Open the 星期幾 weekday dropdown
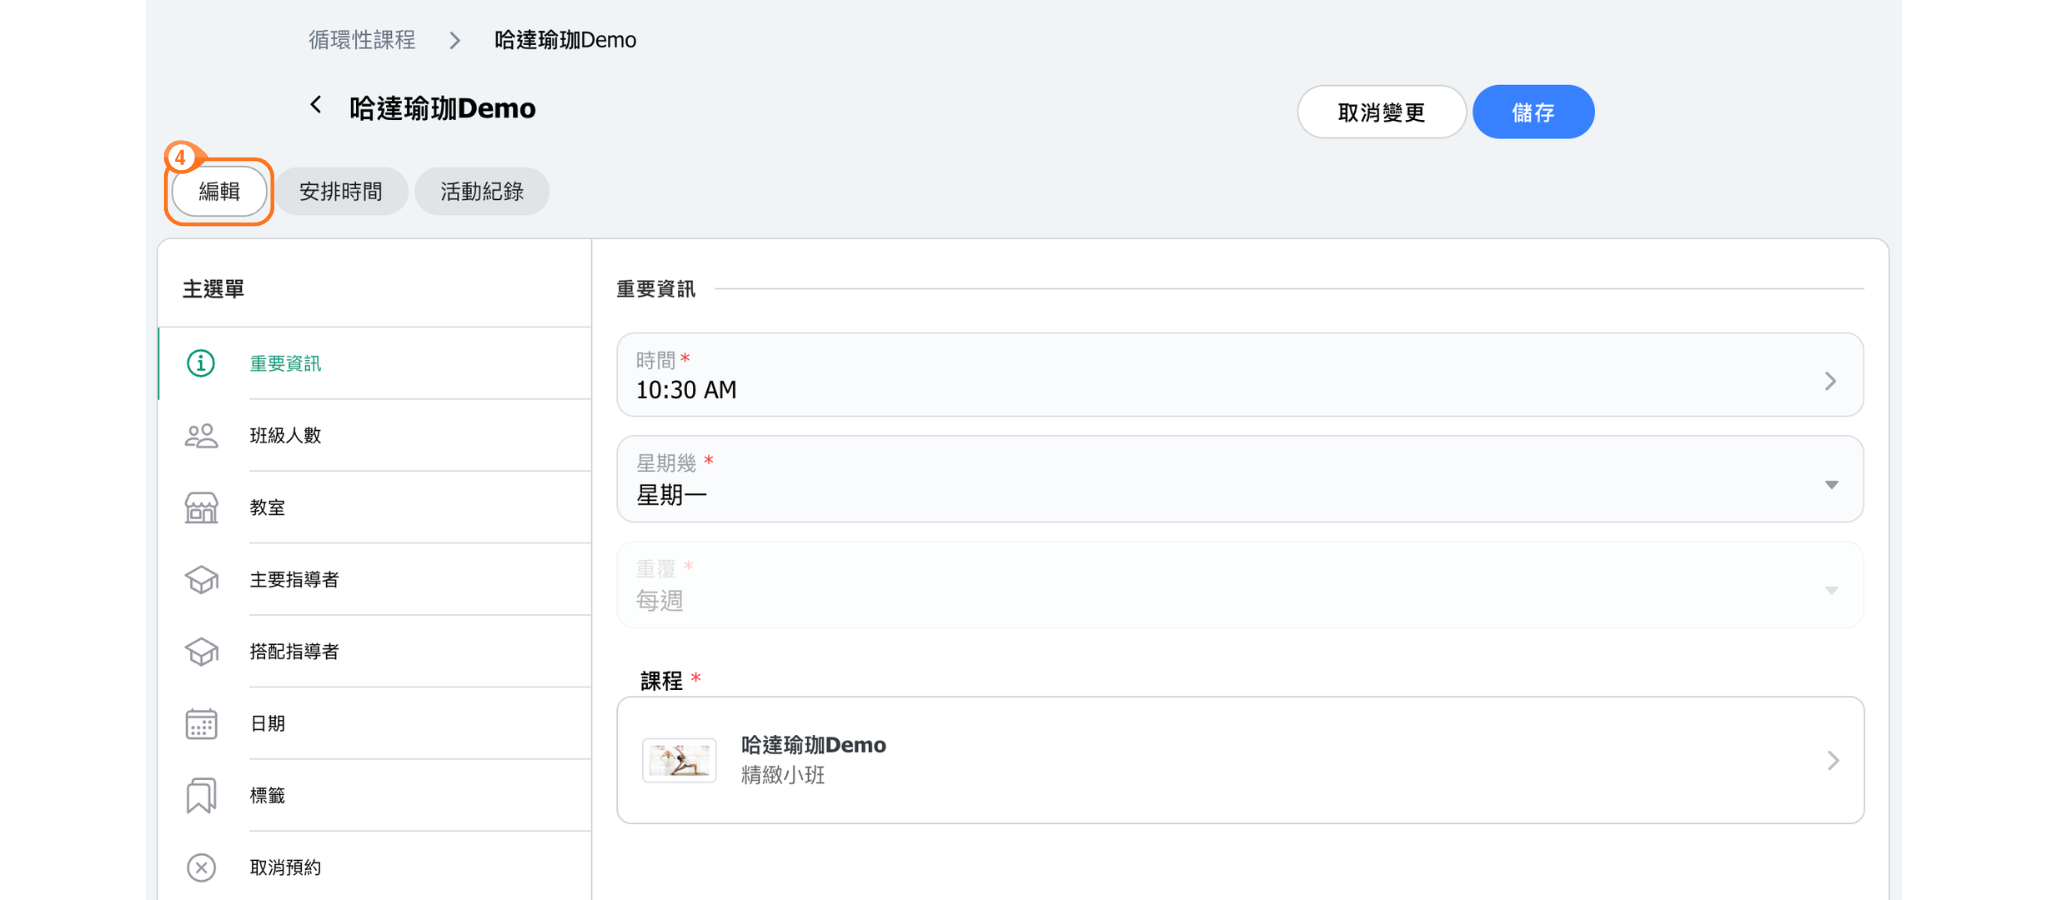This screenshot has width=2048, height=900. (1830, 485)
